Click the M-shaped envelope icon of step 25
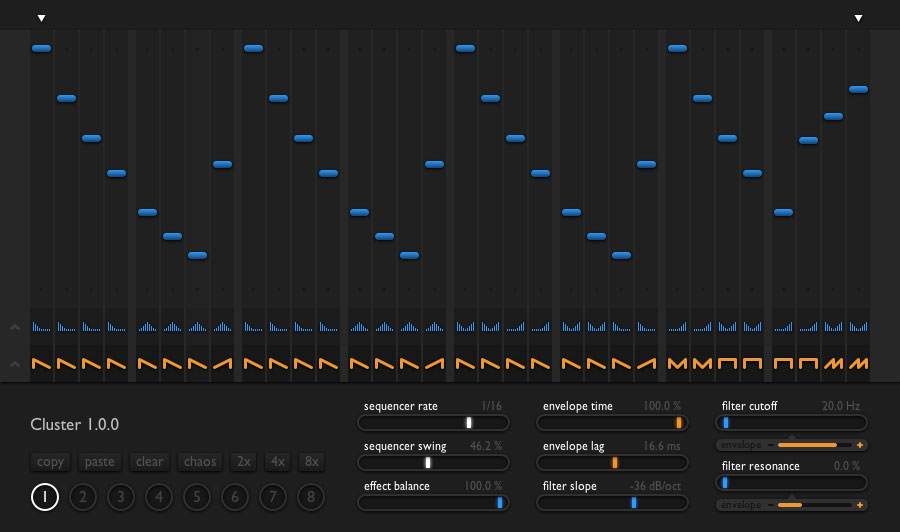The height and width of the screenshot is (532, 900). (677, 363)
